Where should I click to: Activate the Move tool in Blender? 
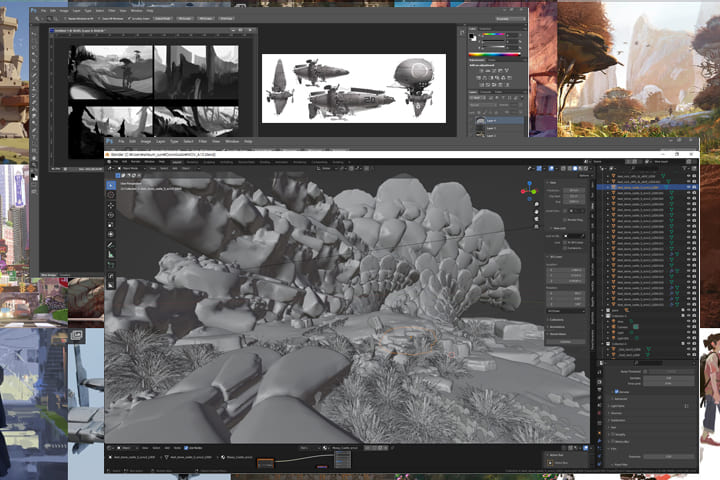point(111,205)
